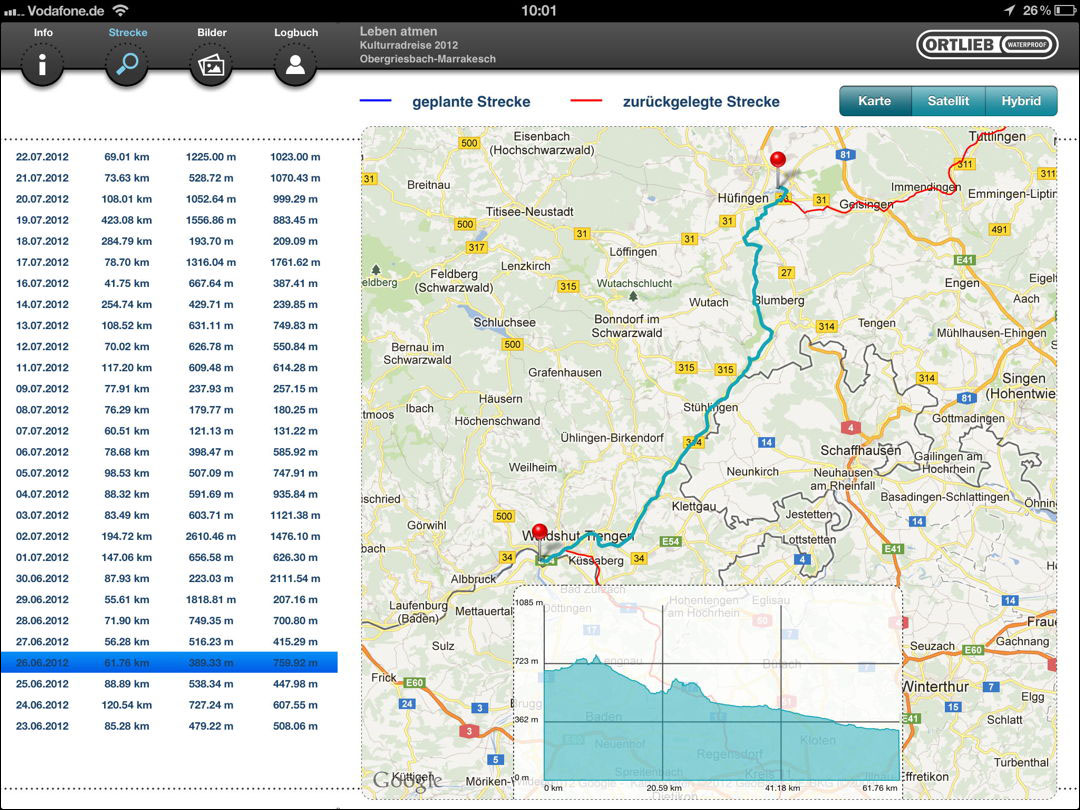Select the 03.07.2012 route row

pos(169,515)
